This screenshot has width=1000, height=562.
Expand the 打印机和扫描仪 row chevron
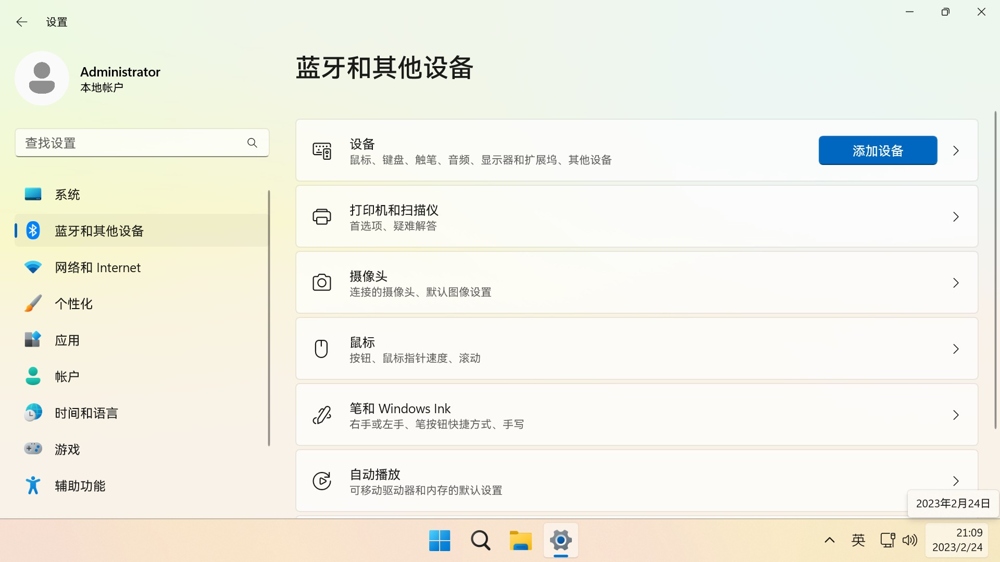click(x=956, y=217)
